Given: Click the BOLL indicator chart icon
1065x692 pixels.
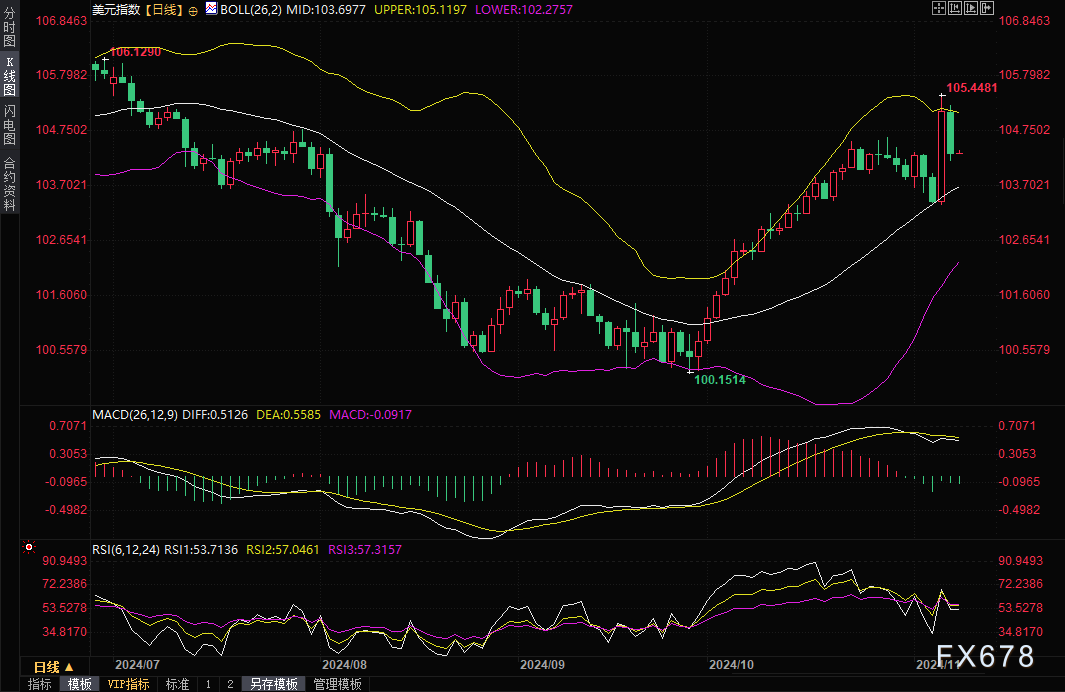Looking at the screenshot, I should click(x=210, y=9).
